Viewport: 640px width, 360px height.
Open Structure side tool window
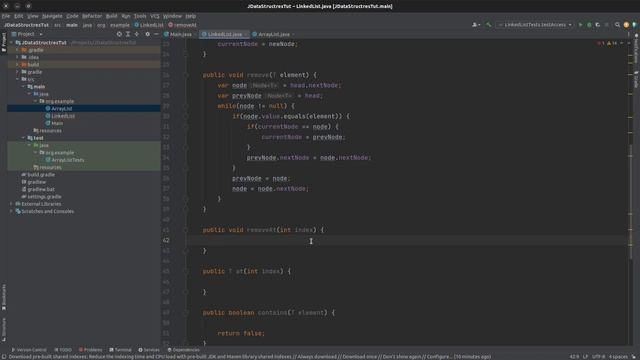click(x=4, y=330)
